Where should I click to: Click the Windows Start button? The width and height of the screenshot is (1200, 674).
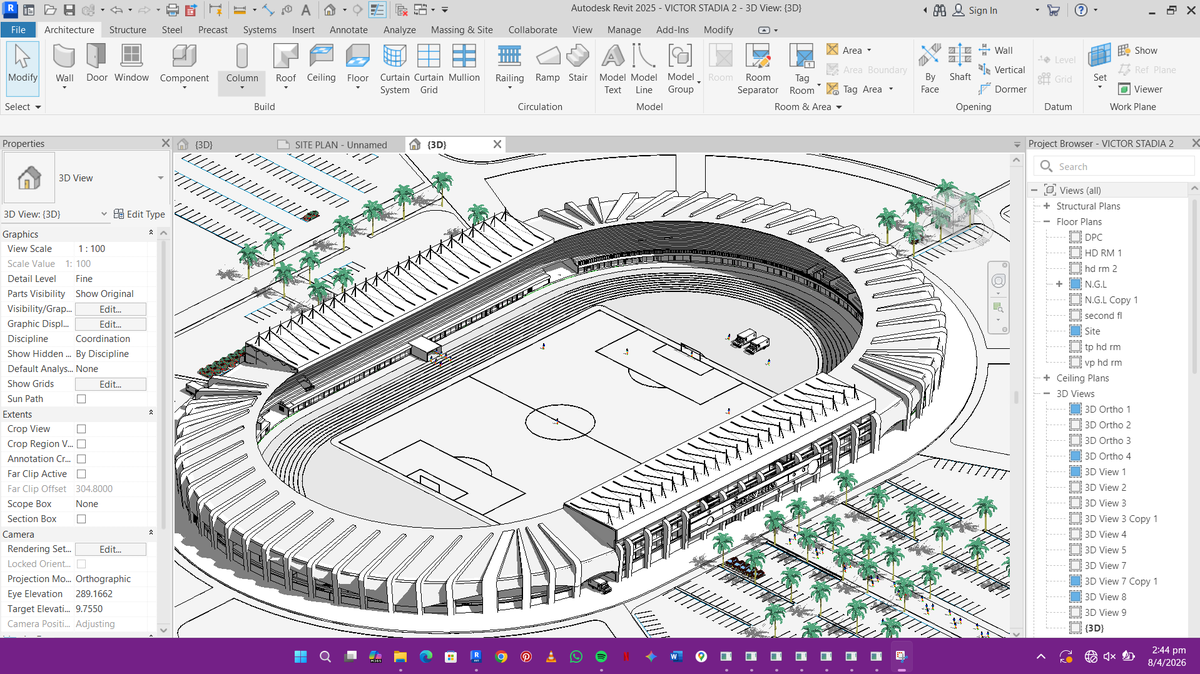300,657
